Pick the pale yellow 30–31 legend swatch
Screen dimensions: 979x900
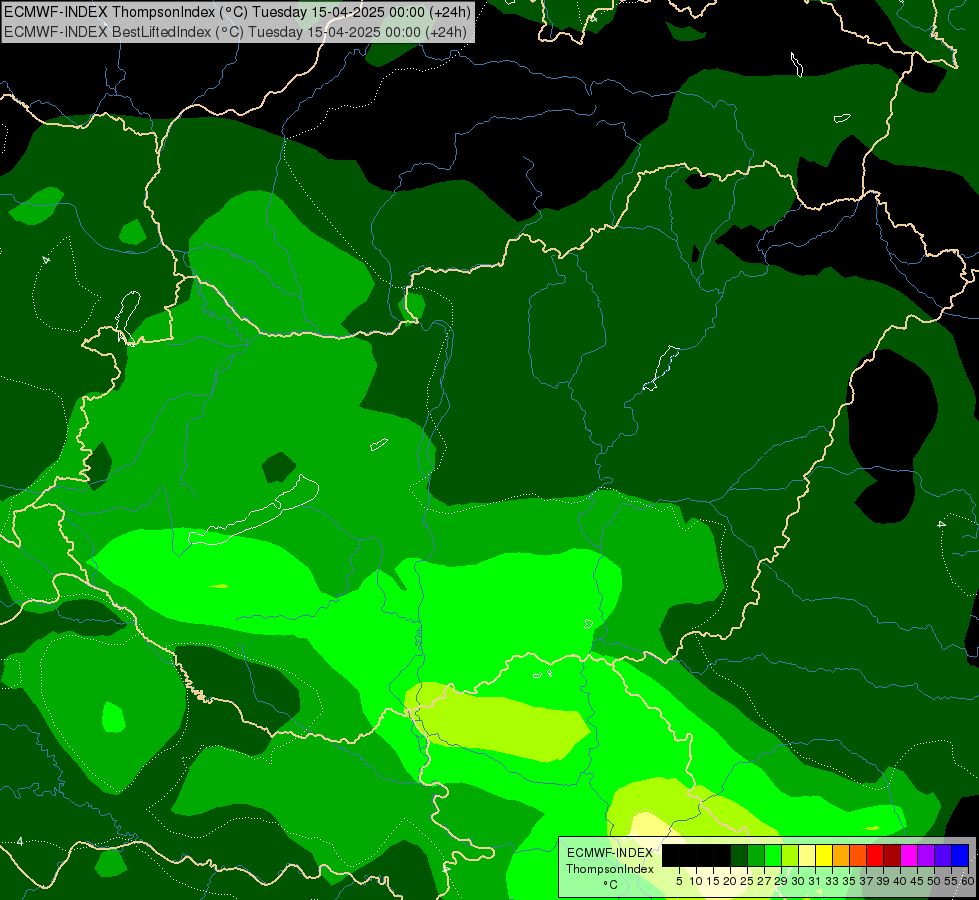tap(807, 855)
